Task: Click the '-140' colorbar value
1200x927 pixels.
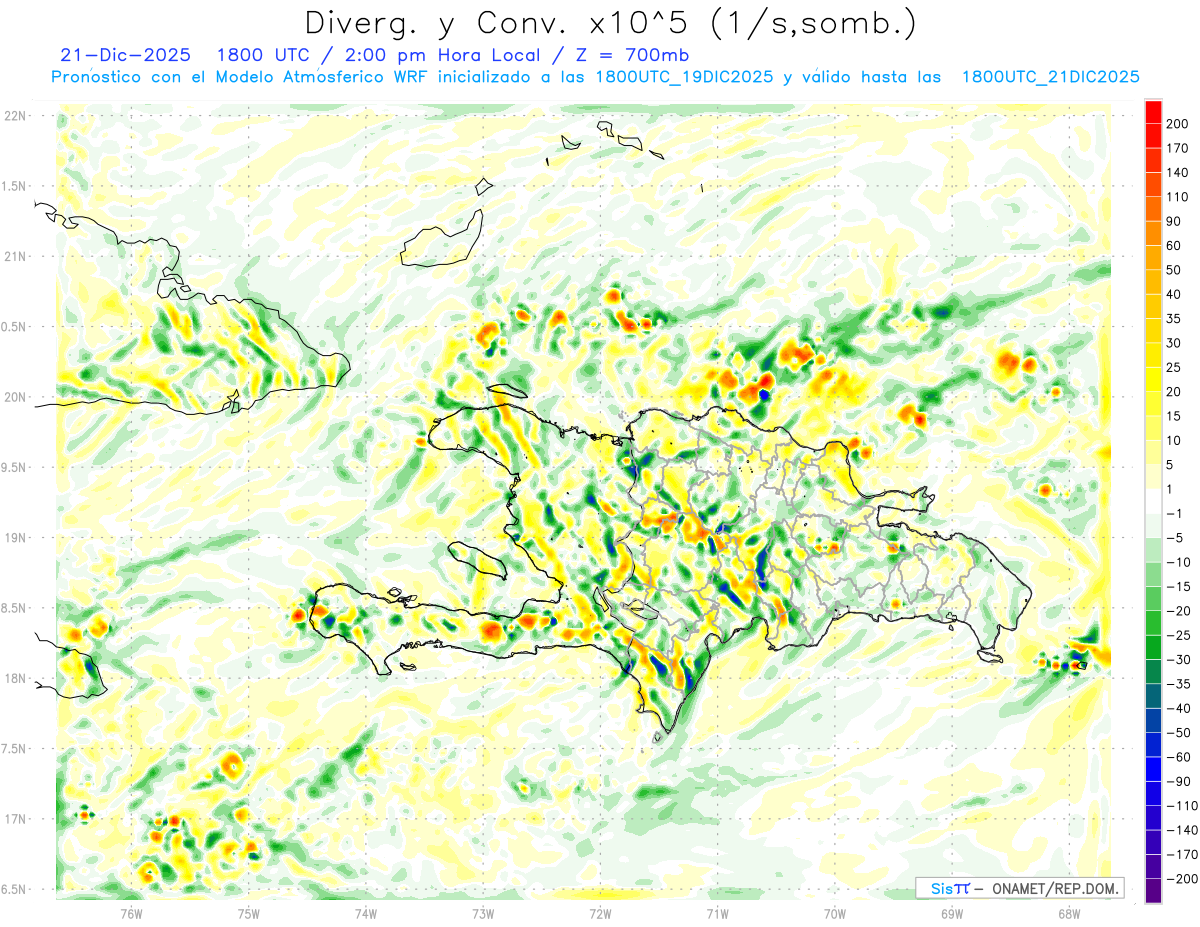Action: point(1182,830)
